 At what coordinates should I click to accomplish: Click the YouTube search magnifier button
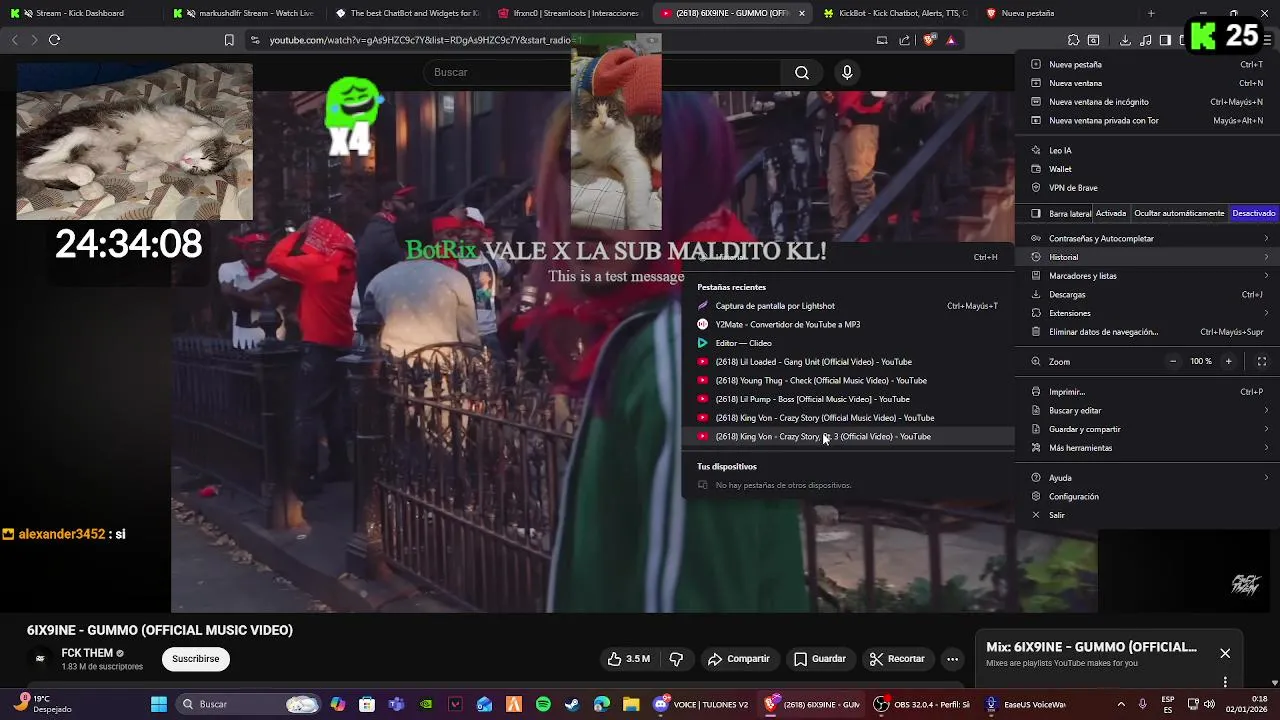click(x=802, y=72)
